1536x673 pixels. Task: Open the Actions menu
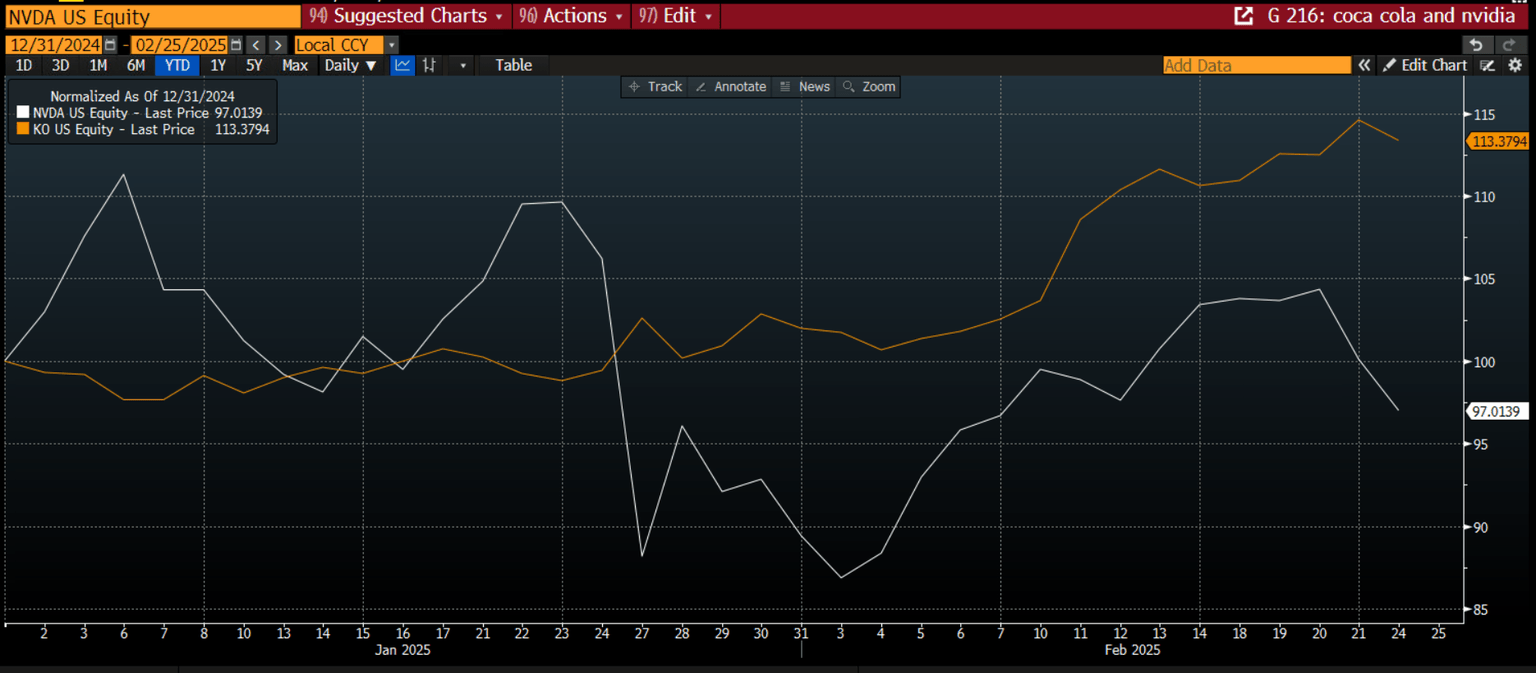tap(572, 16)
